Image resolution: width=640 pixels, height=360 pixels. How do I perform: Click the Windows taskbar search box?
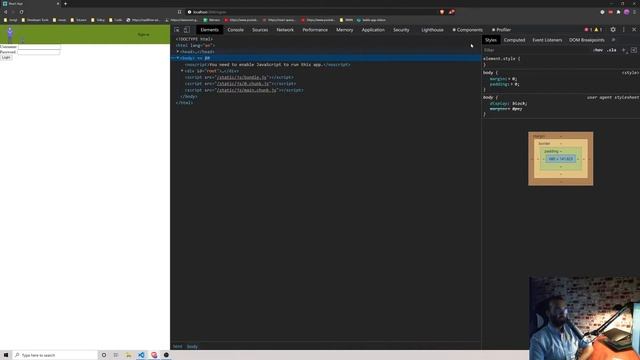pyautogui.click(x=55, y=355)
